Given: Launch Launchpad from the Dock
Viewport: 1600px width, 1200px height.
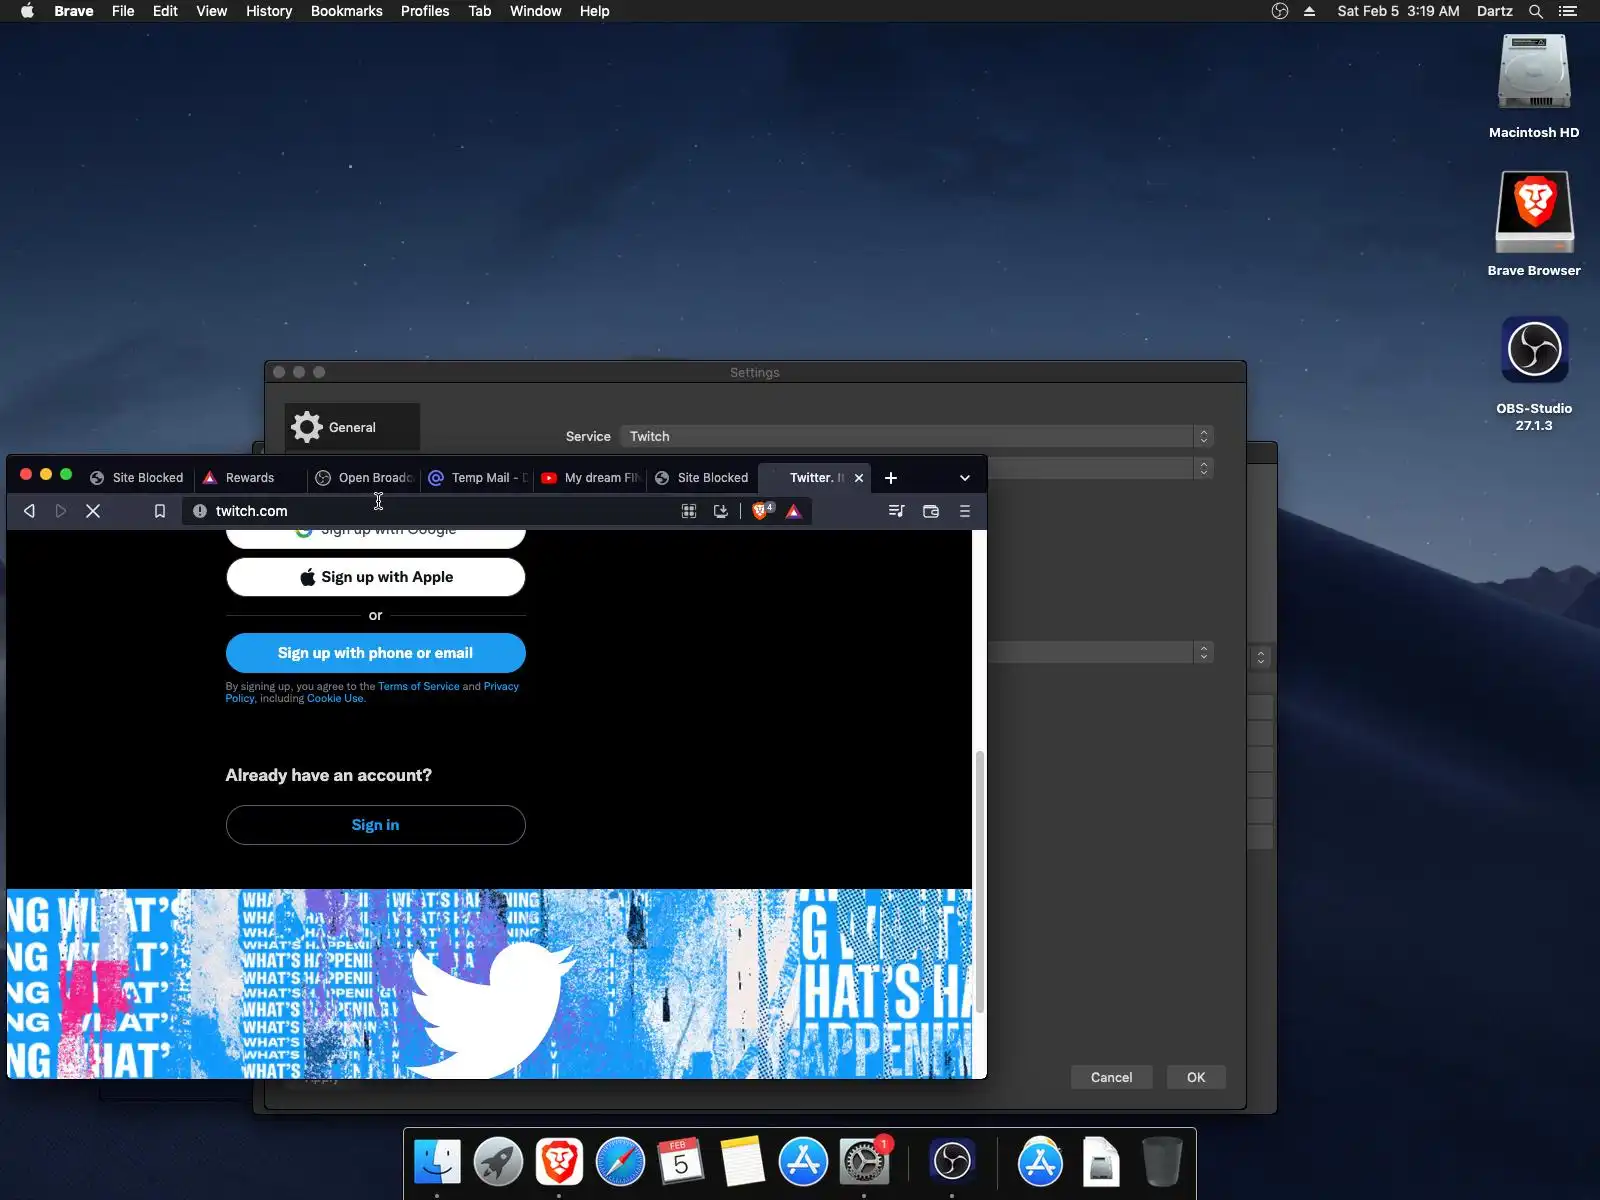Looking at the screenshot, I should click(x=498, y=1162).
